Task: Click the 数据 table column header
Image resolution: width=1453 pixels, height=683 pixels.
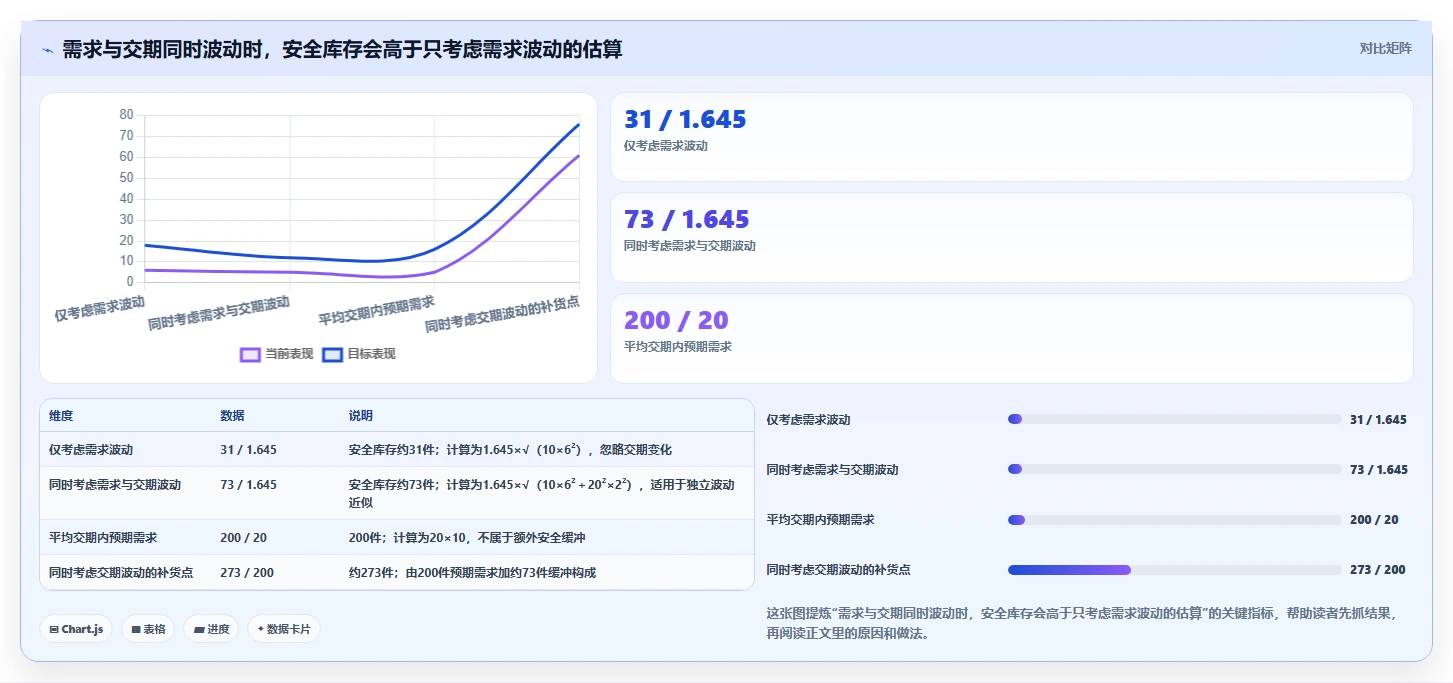Action: click(x=232, y=416)
